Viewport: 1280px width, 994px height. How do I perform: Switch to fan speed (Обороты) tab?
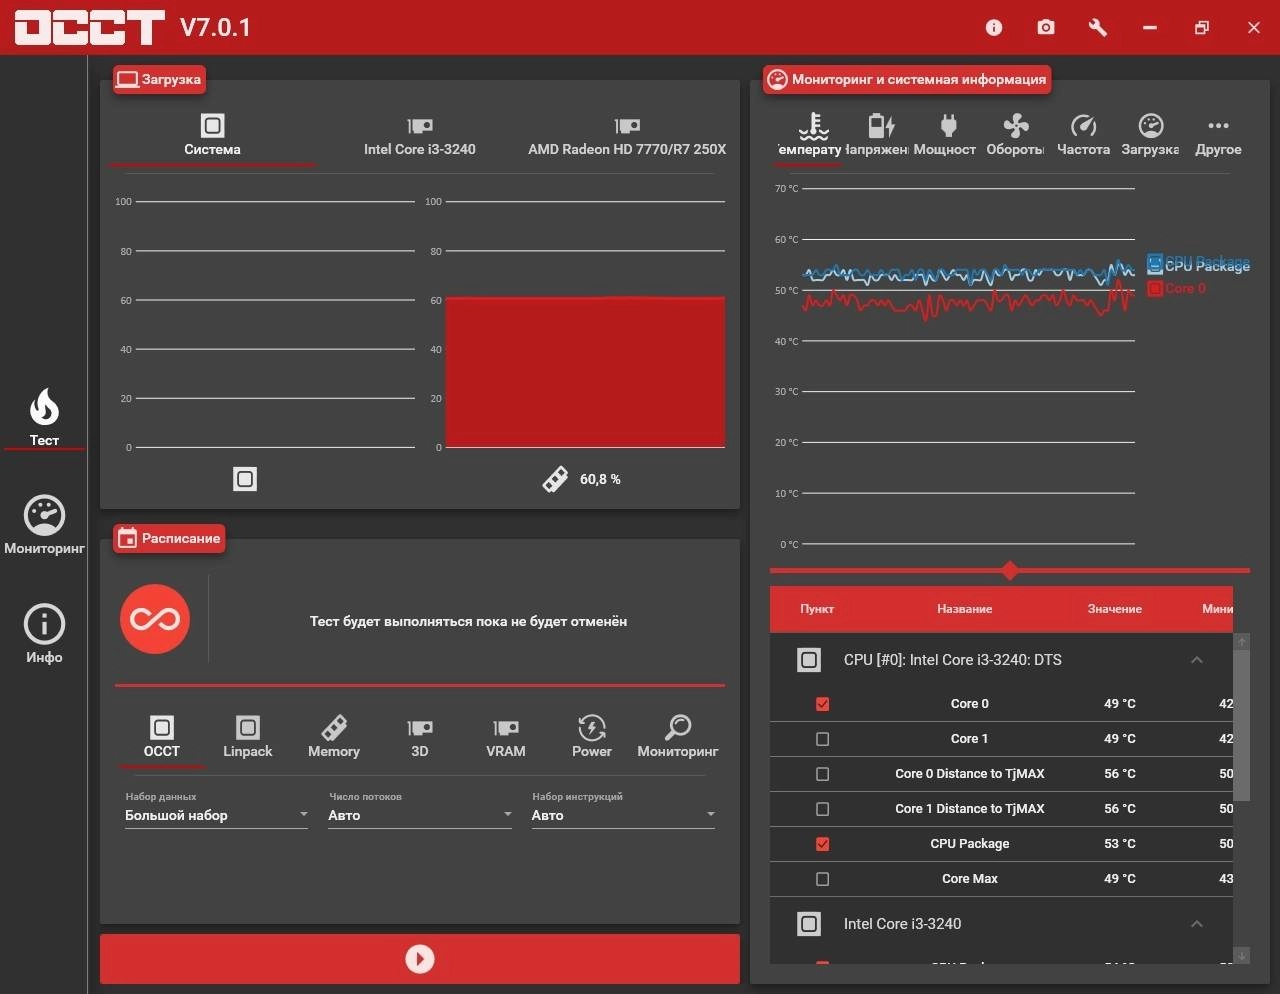coord(1015,135)
